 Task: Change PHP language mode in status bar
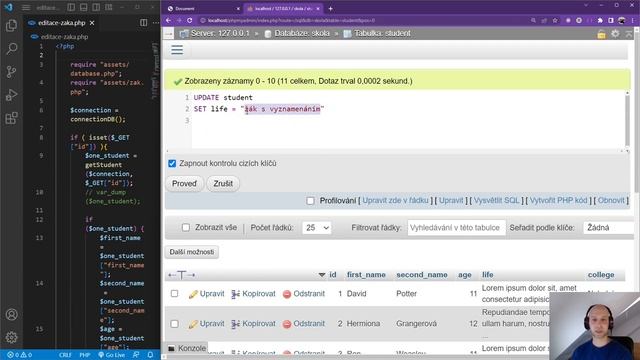click(84, 355)
